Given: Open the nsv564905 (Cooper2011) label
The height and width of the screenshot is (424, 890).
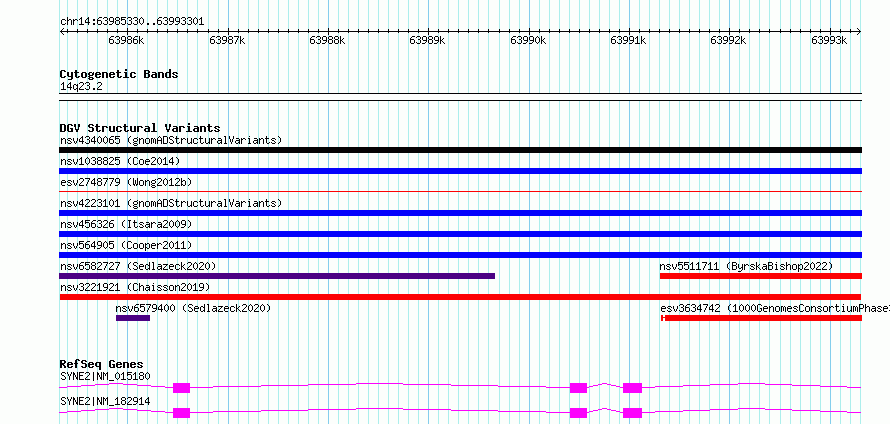Looking at the screenshot, I should click(126, 245).
